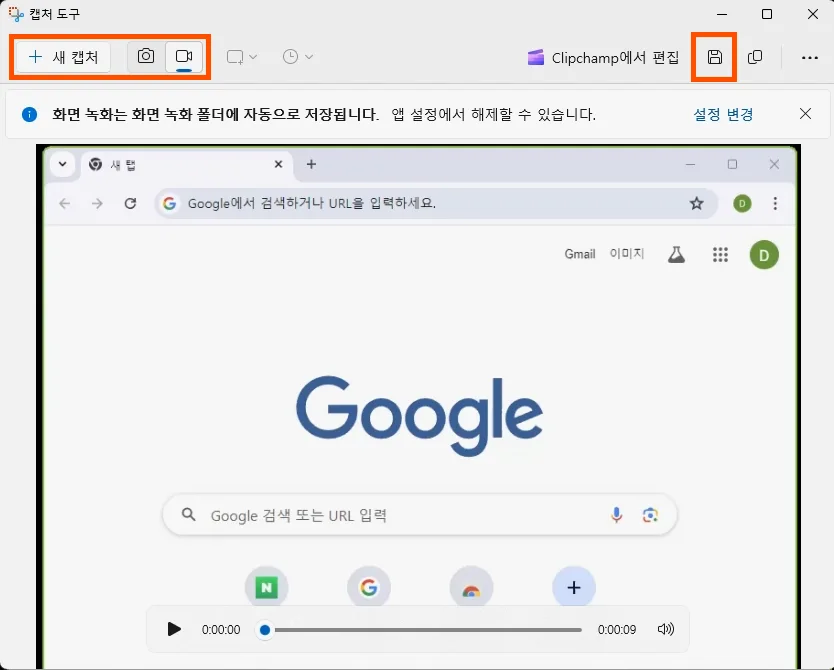
Task: Click the round playhead marker on the timeline
Action: [x=263, y=629]
